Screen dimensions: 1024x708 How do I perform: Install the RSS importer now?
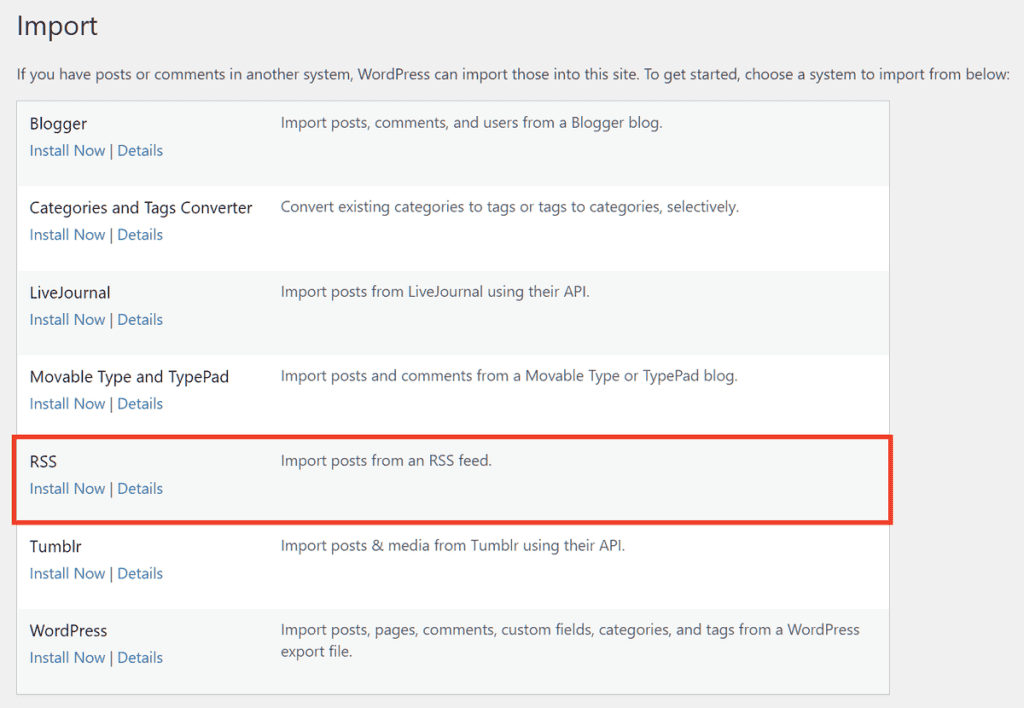[x=67, y=489]
